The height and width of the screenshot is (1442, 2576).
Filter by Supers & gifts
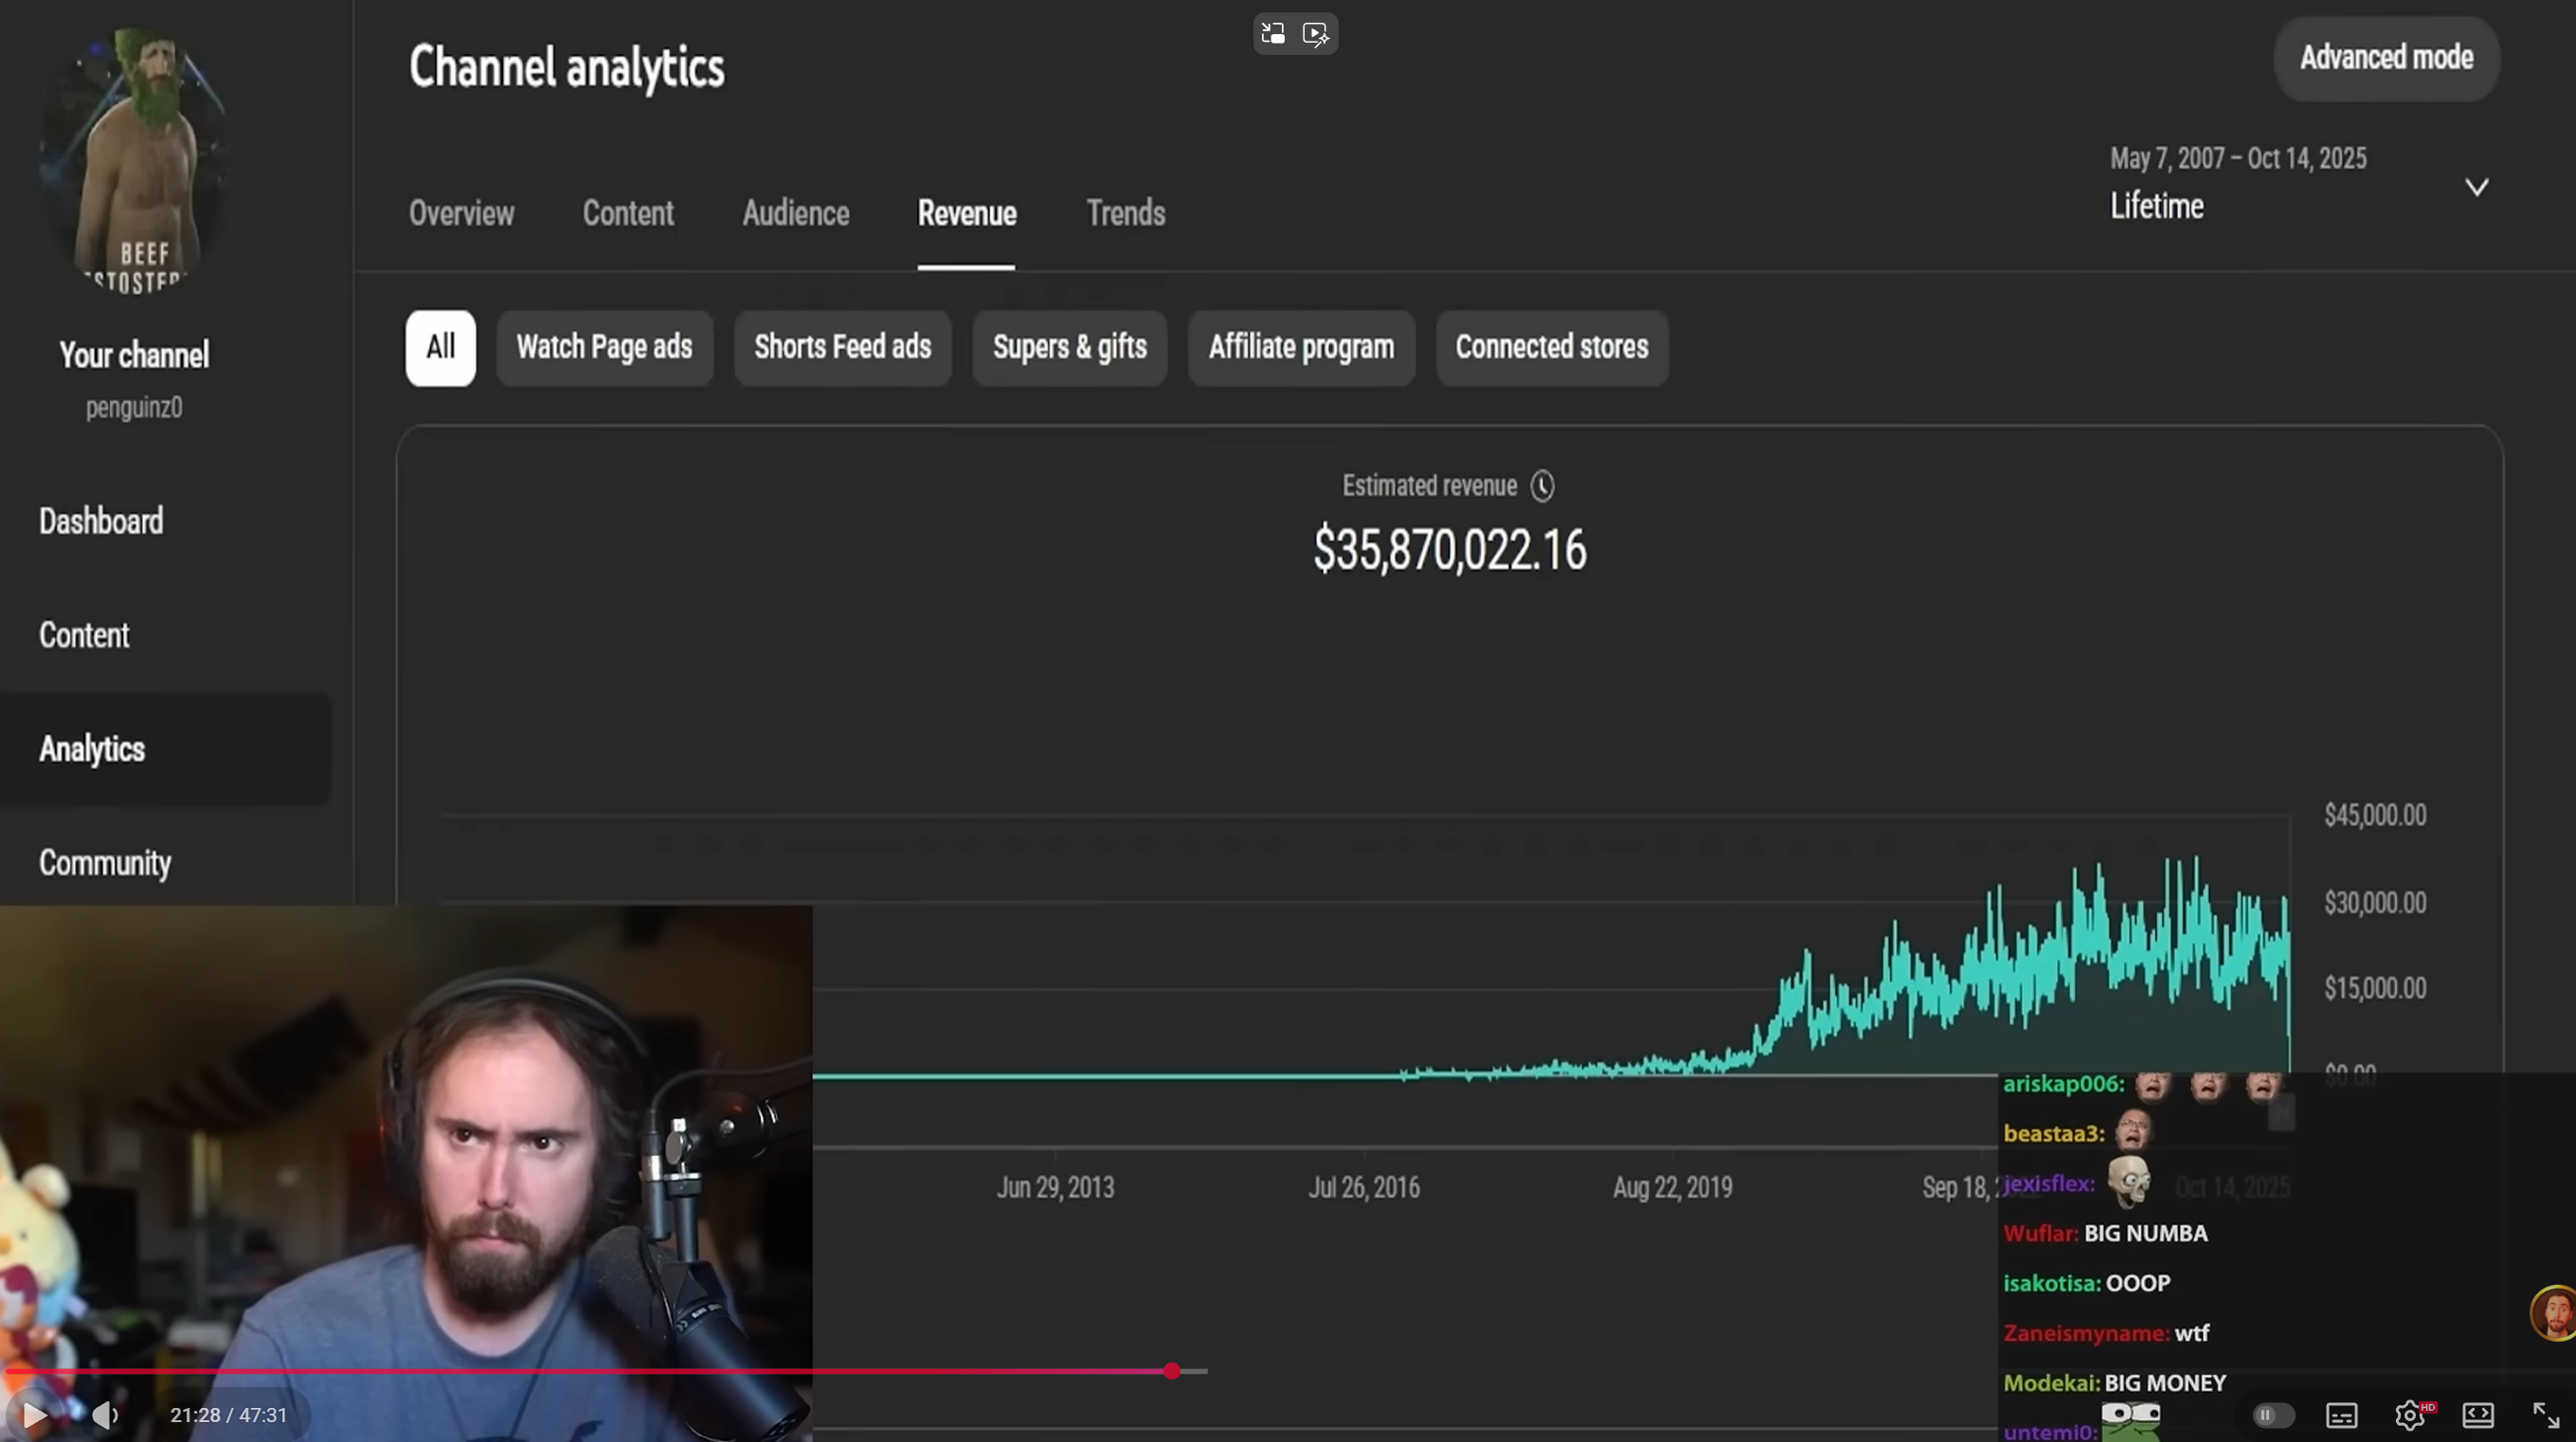(x=1069, y=348)
